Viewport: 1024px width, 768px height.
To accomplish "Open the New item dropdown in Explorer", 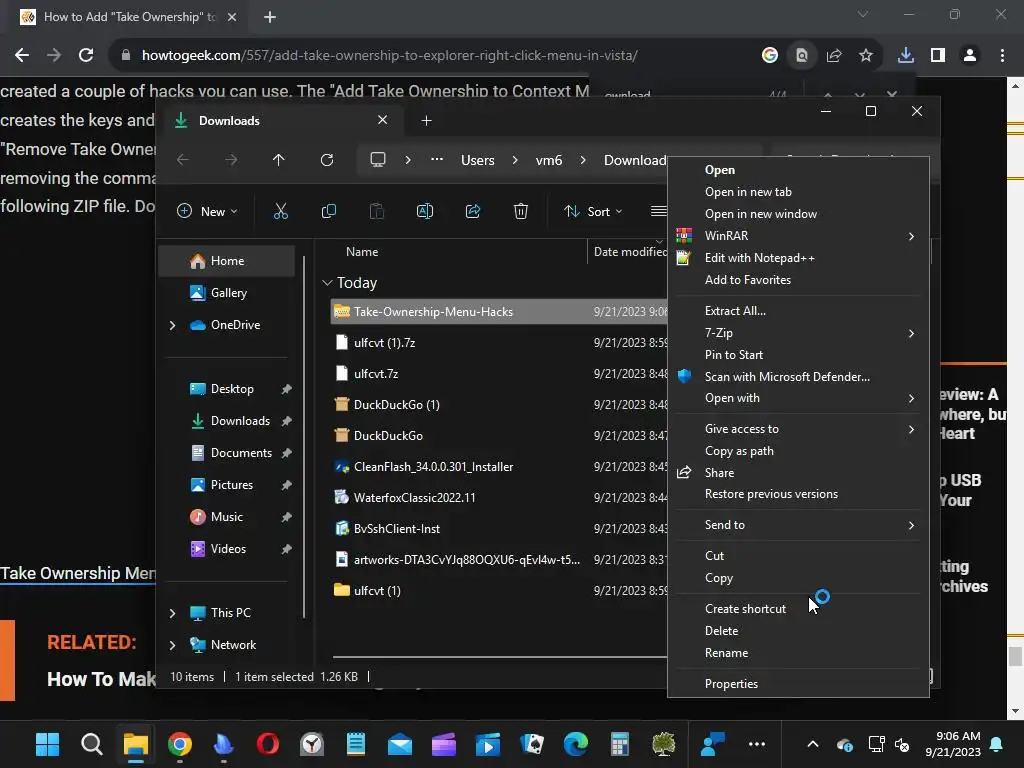I will click(208, 211).
